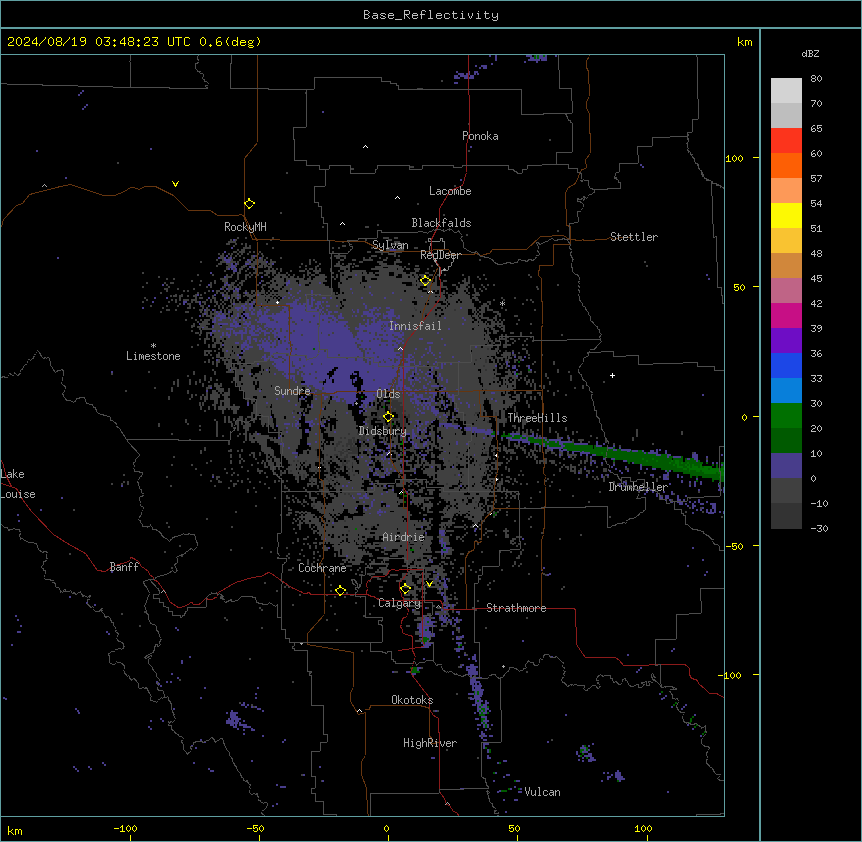The width and height of the screenshot is (862, 842).
Task: Click the Base_Reflectivity title text
Action: click(430, 15)
